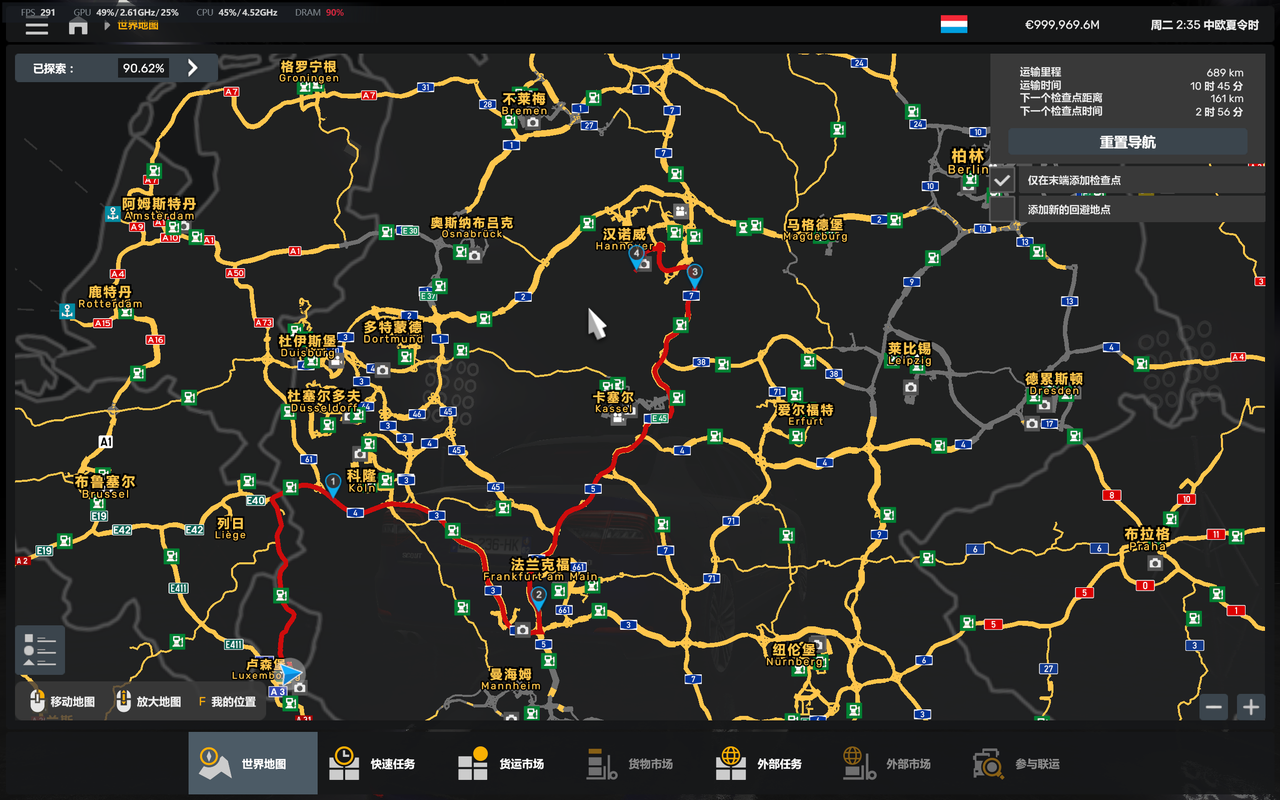The image size is (1280, 800).
Task: Click the 90.62% explored value
Action: pyautogui.click(x=143, y=68)
